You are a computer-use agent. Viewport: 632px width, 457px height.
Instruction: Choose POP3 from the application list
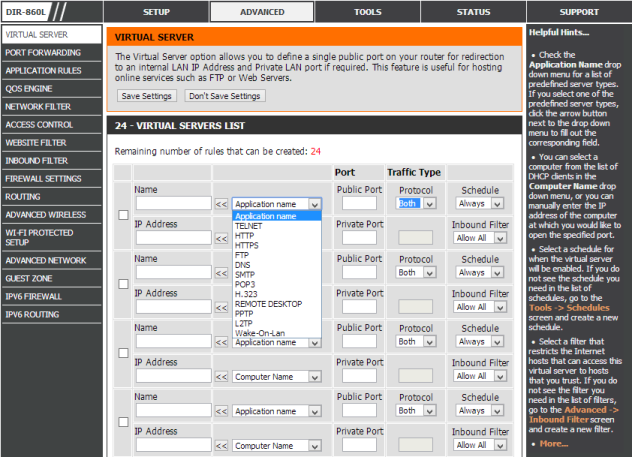[276, 284]
